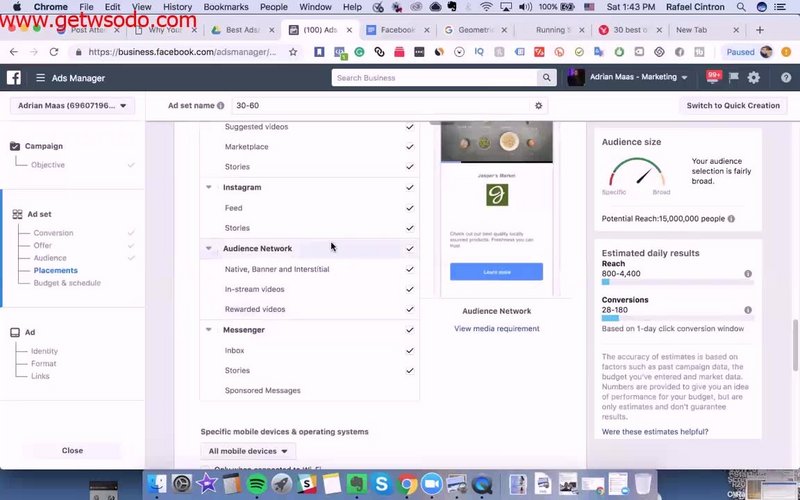This screenshot has width=800, height=500.
Task: Open Identity under Ad section
Action: coord(44,351)
